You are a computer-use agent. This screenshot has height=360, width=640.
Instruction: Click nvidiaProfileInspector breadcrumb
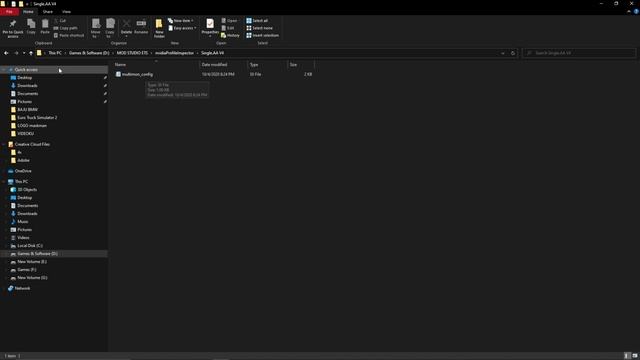pyautogui.click(x=174, y=53)
